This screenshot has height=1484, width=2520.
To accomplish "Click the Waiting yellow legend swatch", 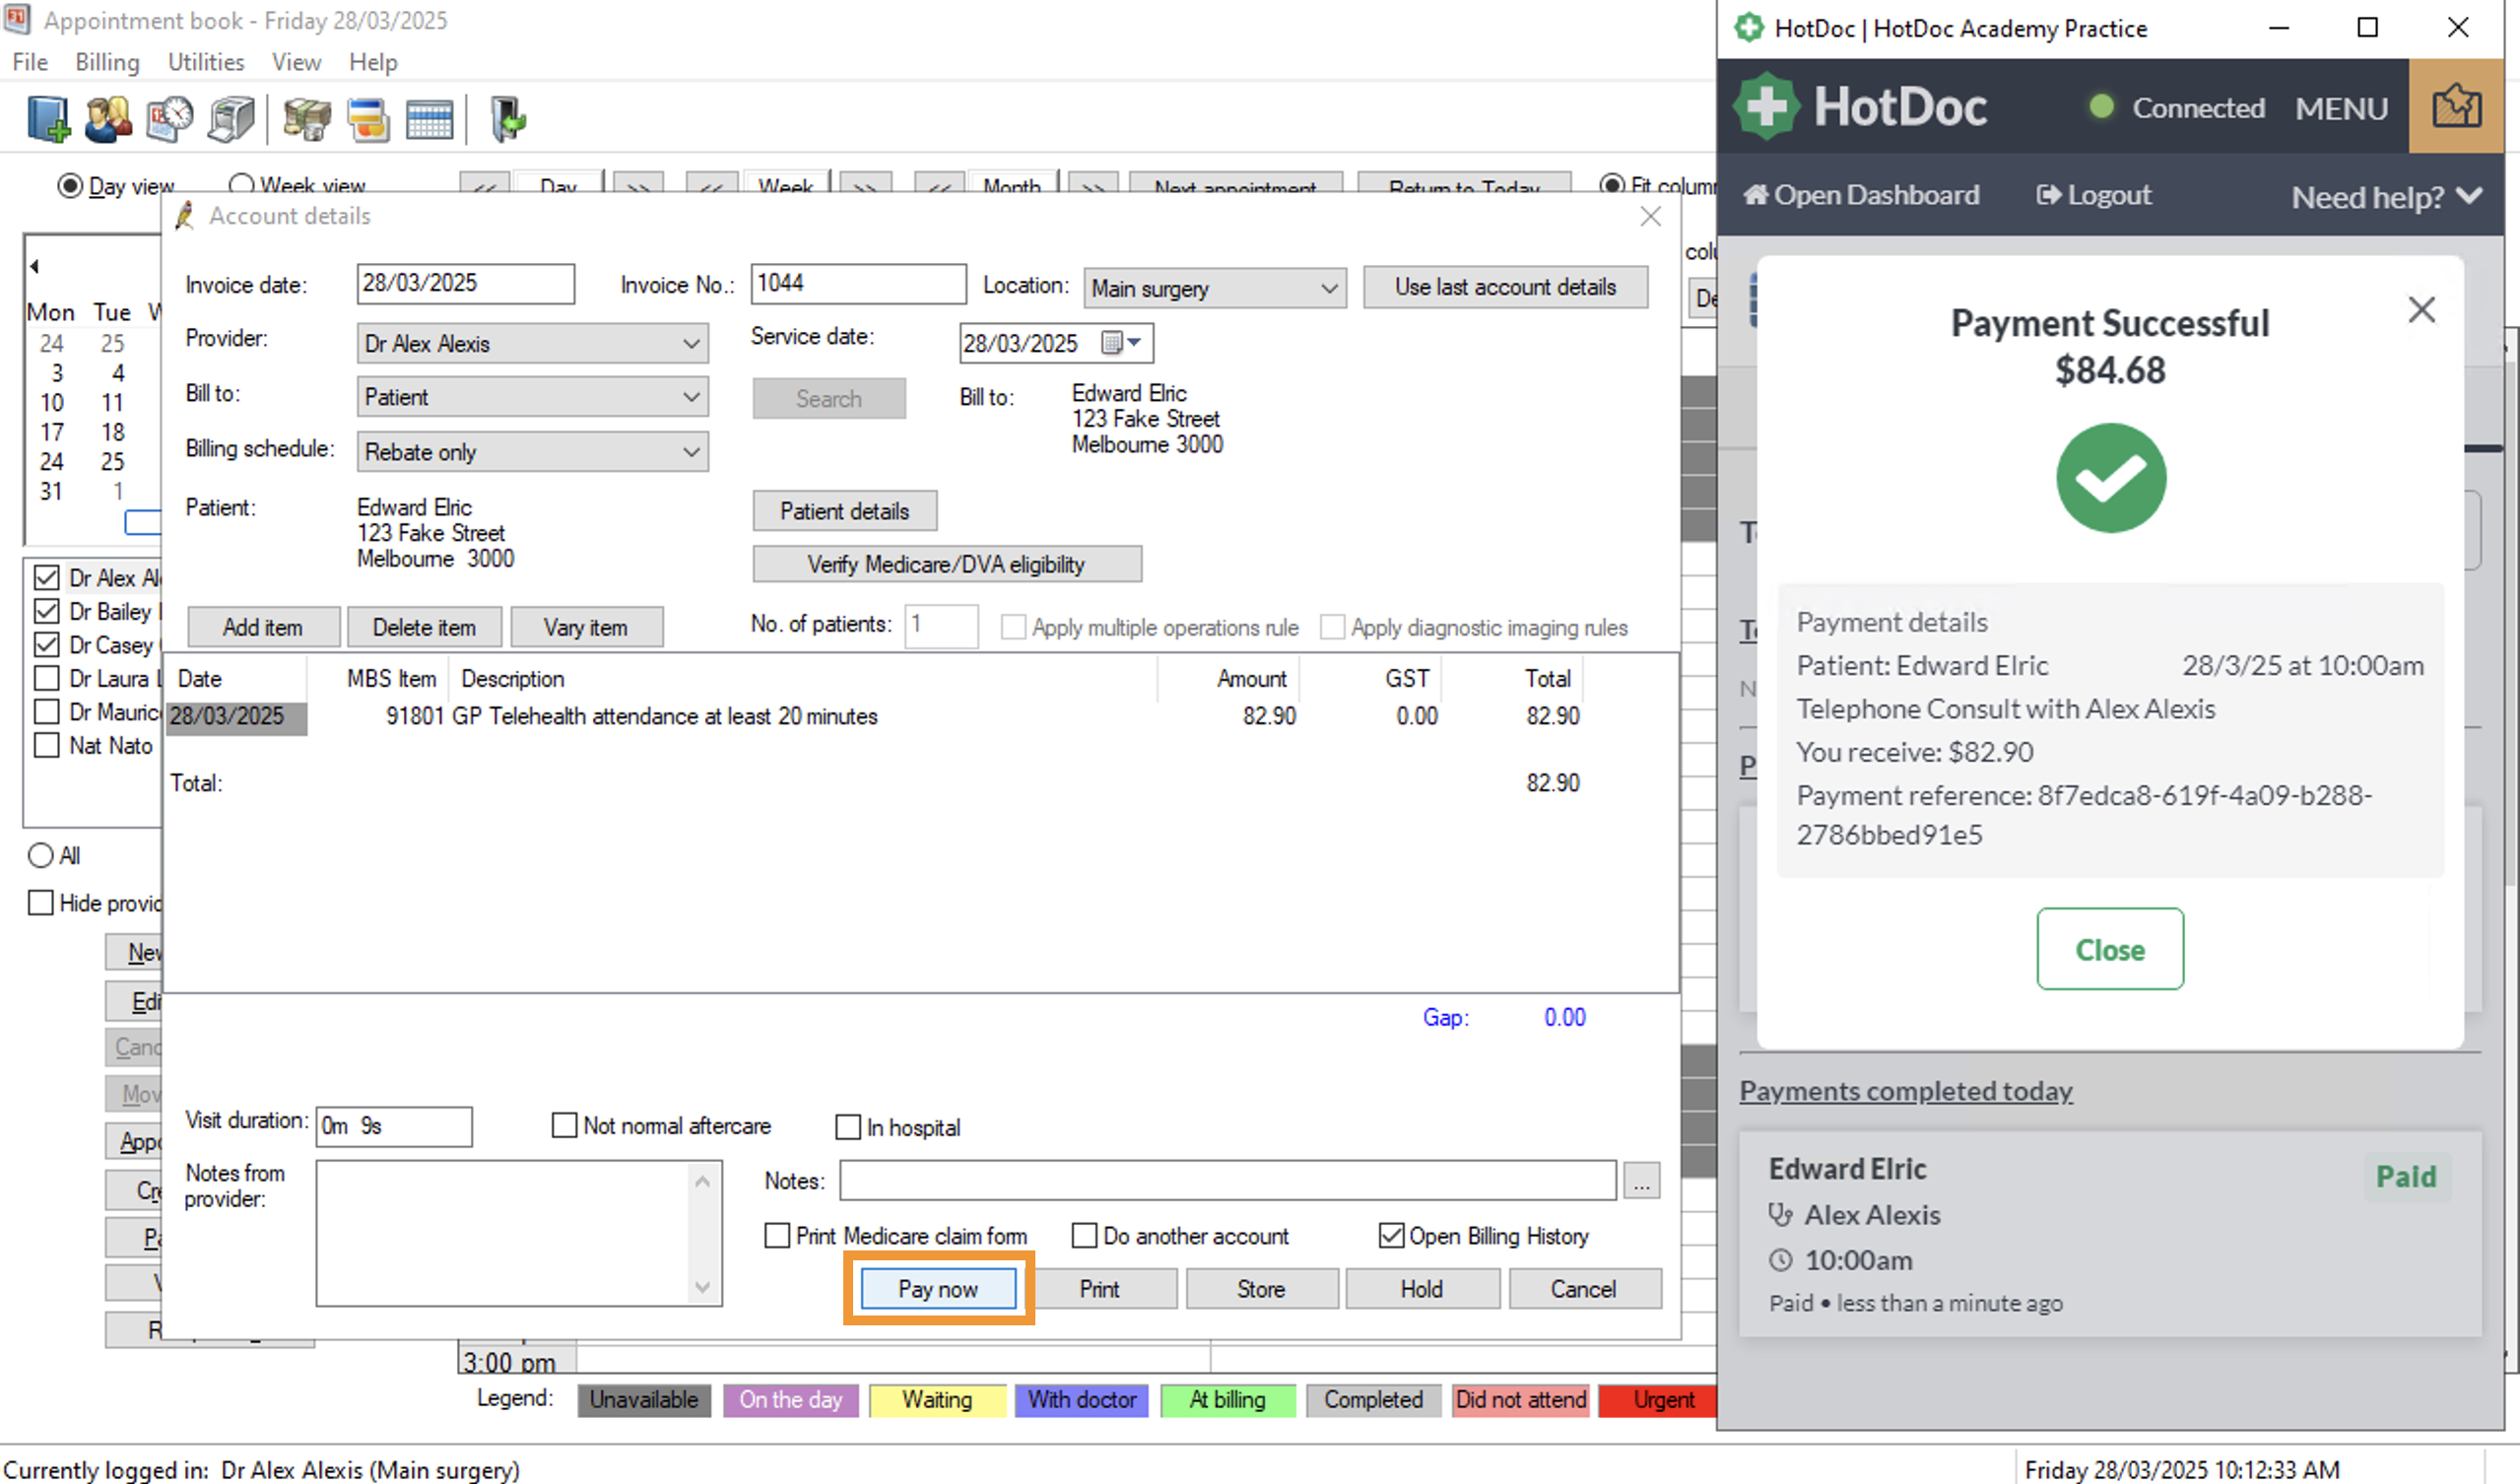I will click(937, 1399).
